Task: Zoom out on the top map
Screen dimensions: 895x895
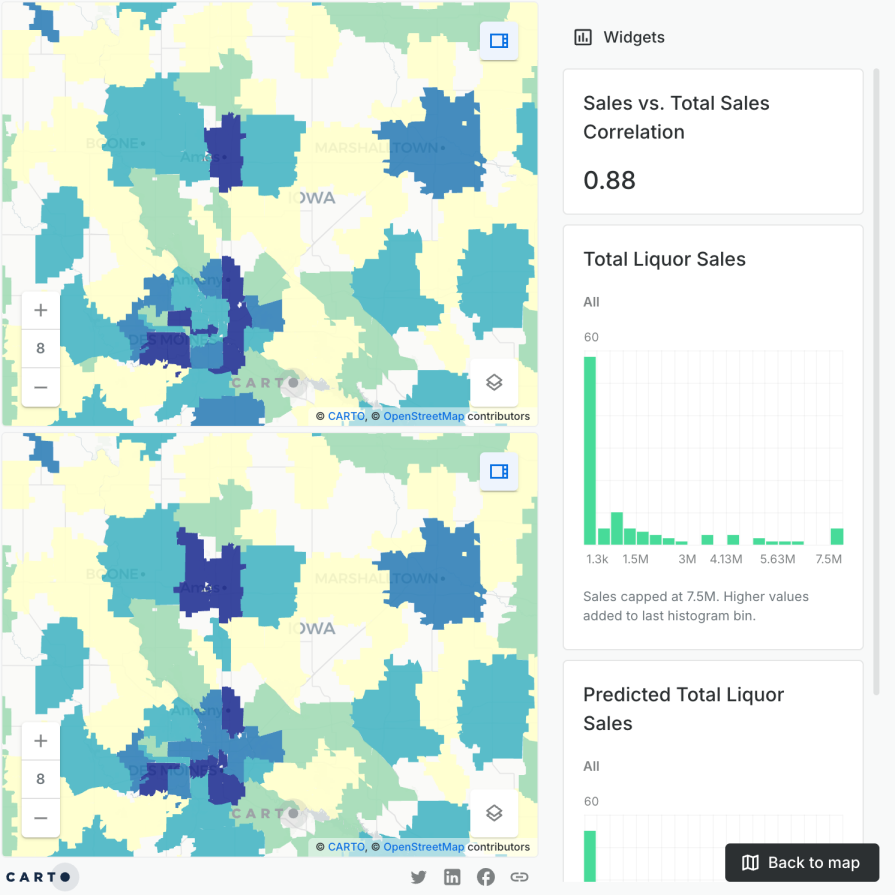Action: [x=41, y=387]
